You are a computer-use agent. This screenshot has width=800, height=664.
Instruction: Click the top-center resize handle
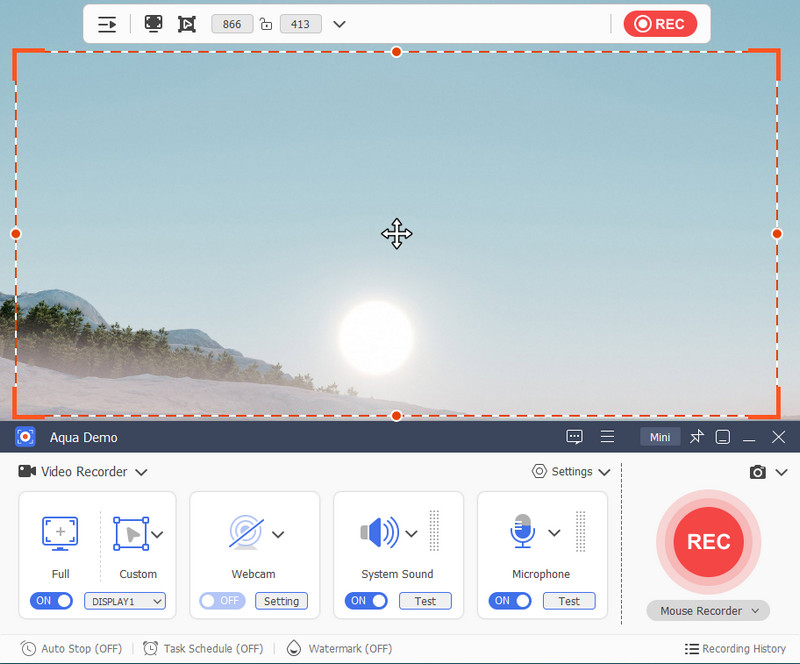click(396, 52)
